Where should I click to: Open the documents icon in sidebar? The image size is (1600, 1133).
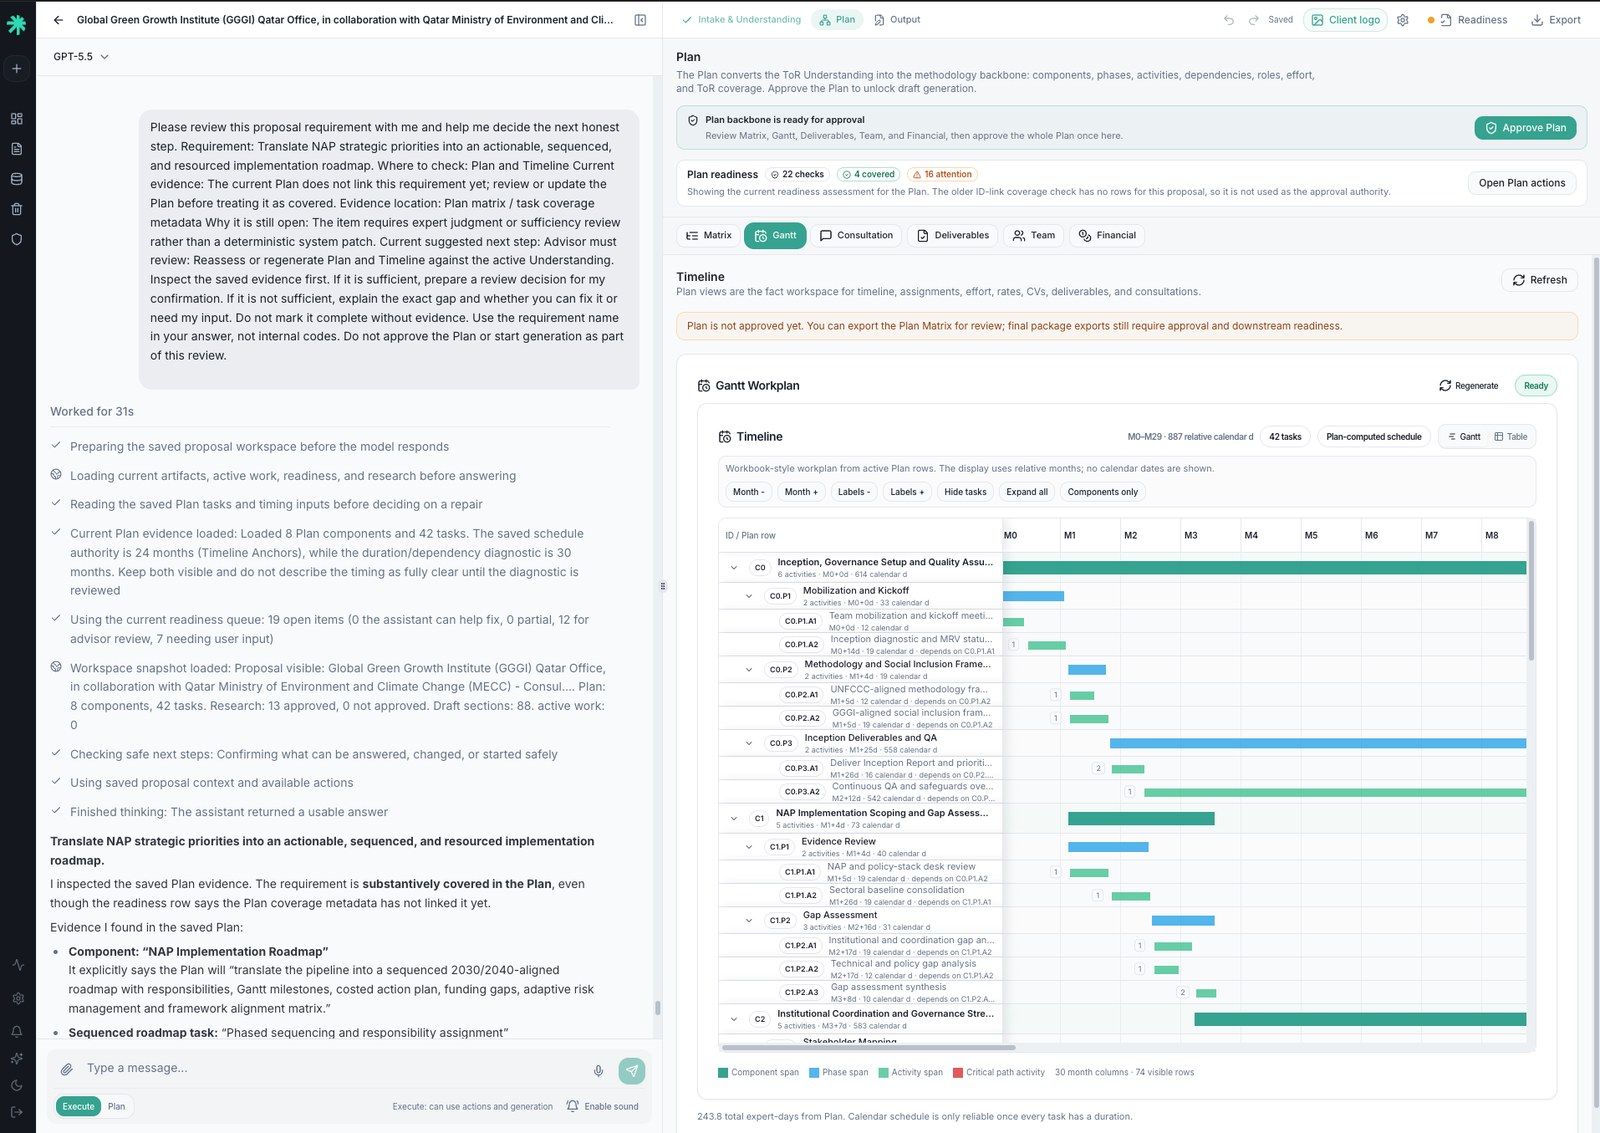pos(17,149)
